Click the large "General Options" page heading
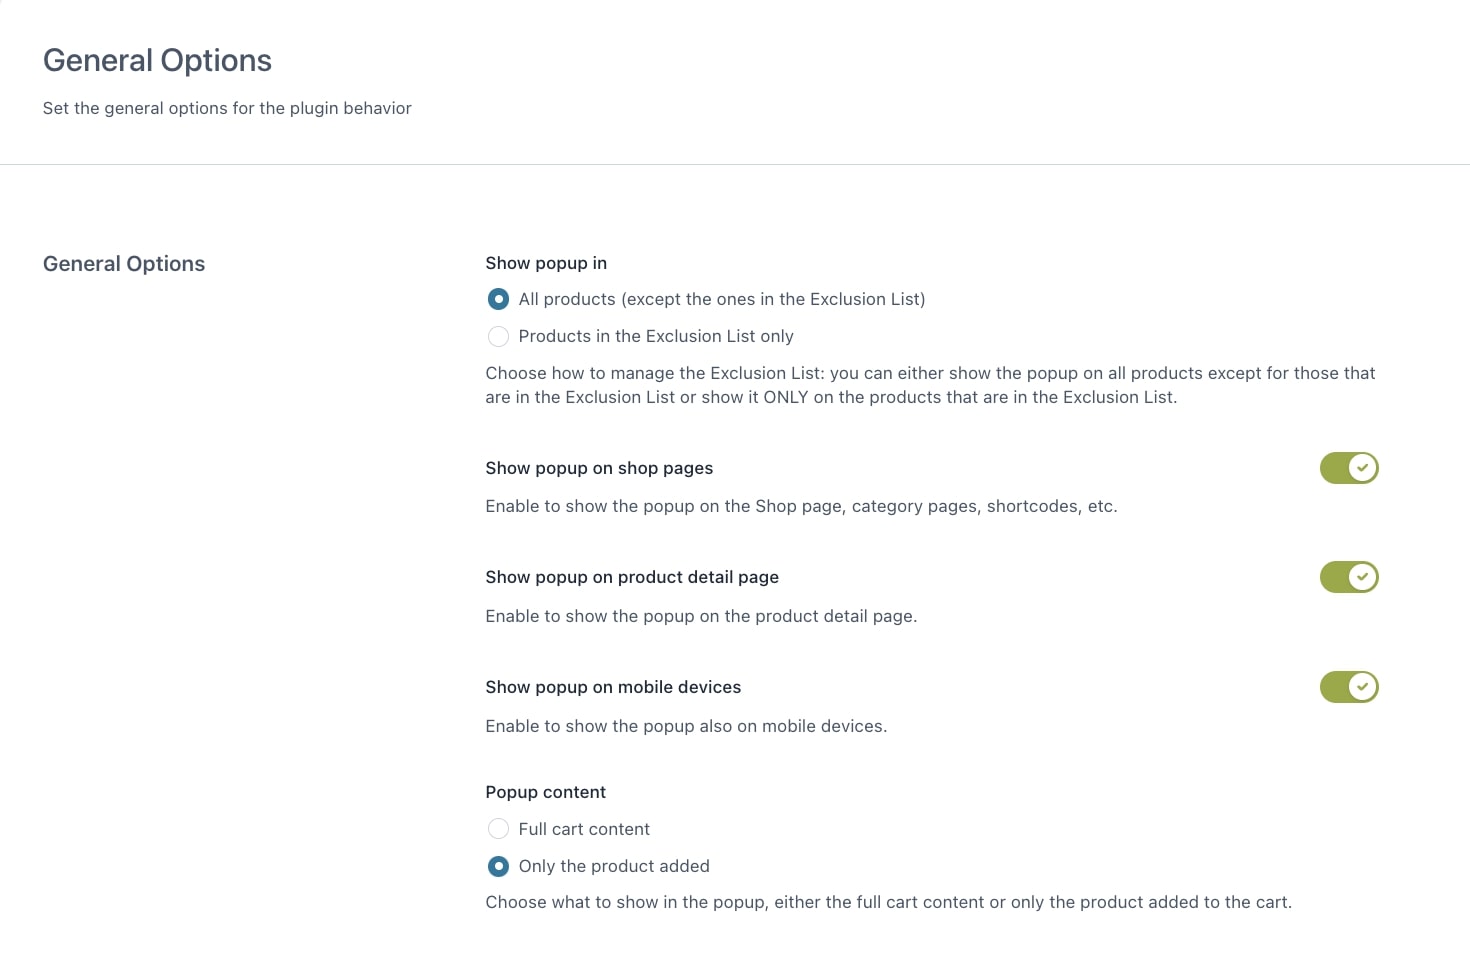Screen dimensions: 1470x974 coord(157,61)
